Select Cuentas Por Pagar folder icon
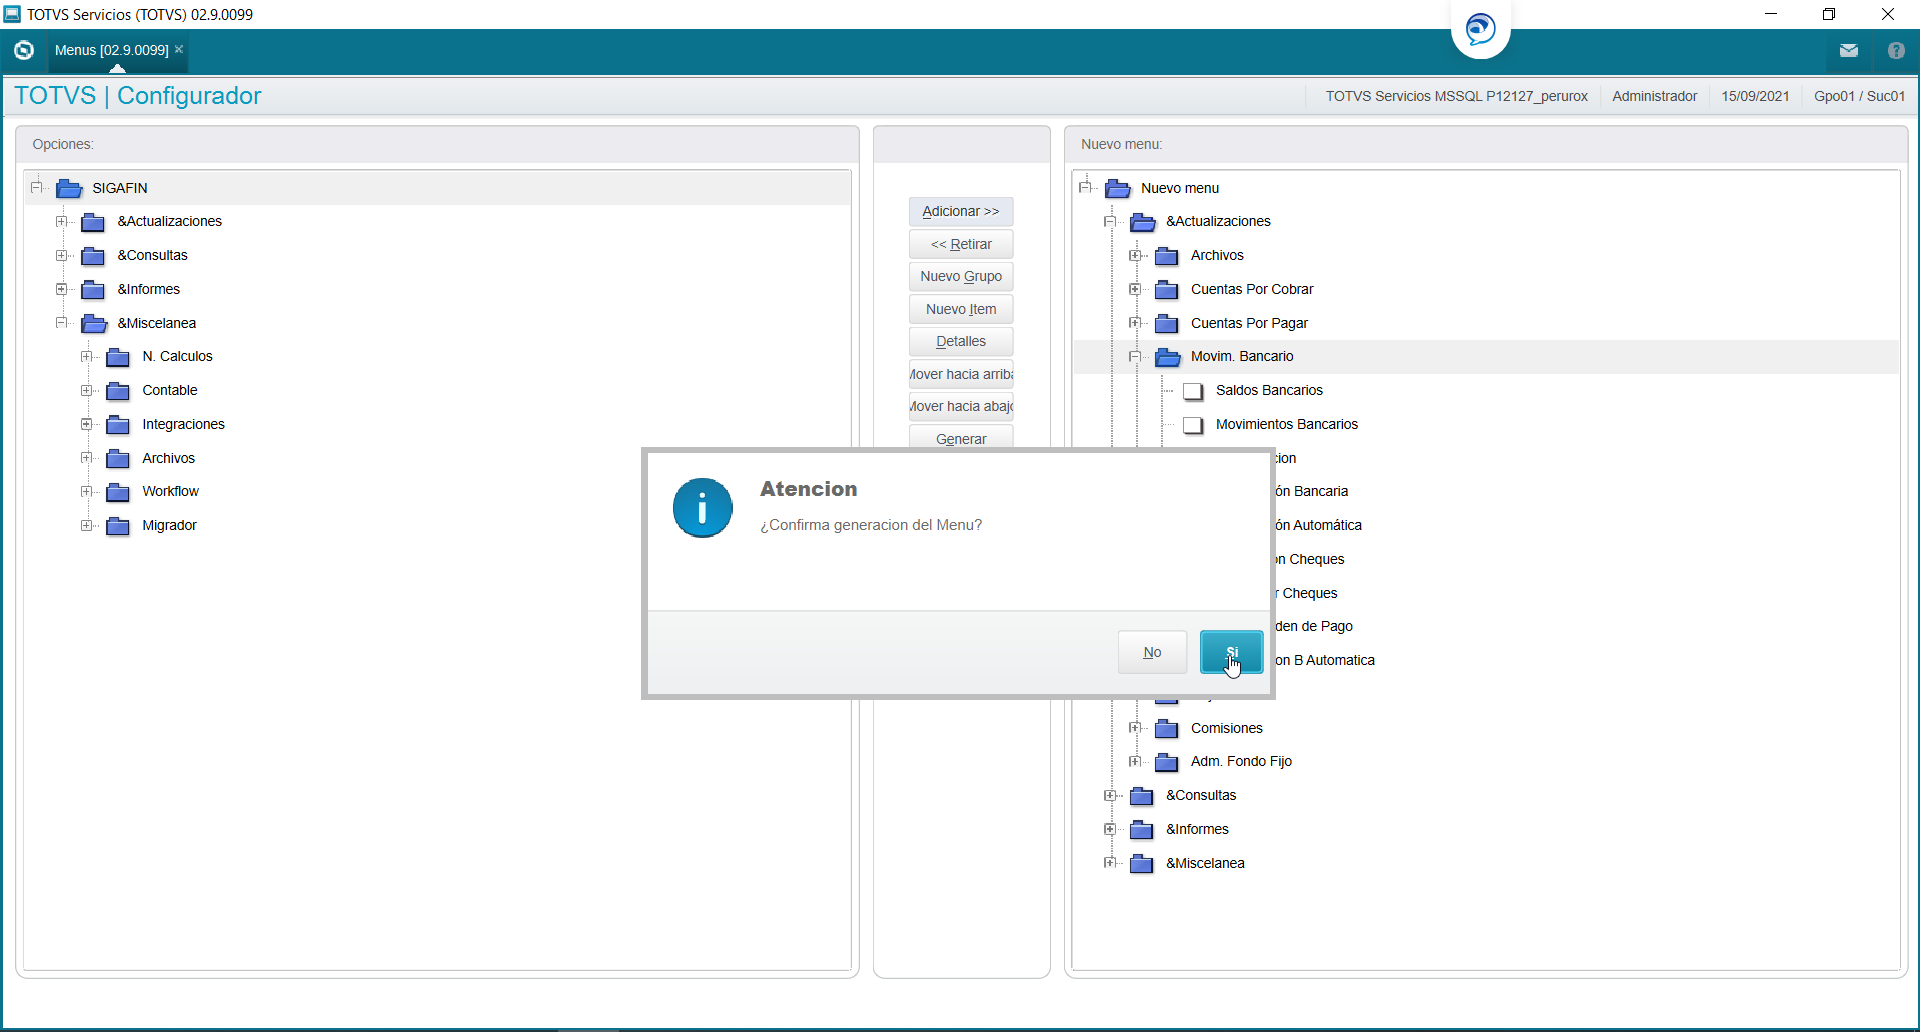 [1167, 324]
